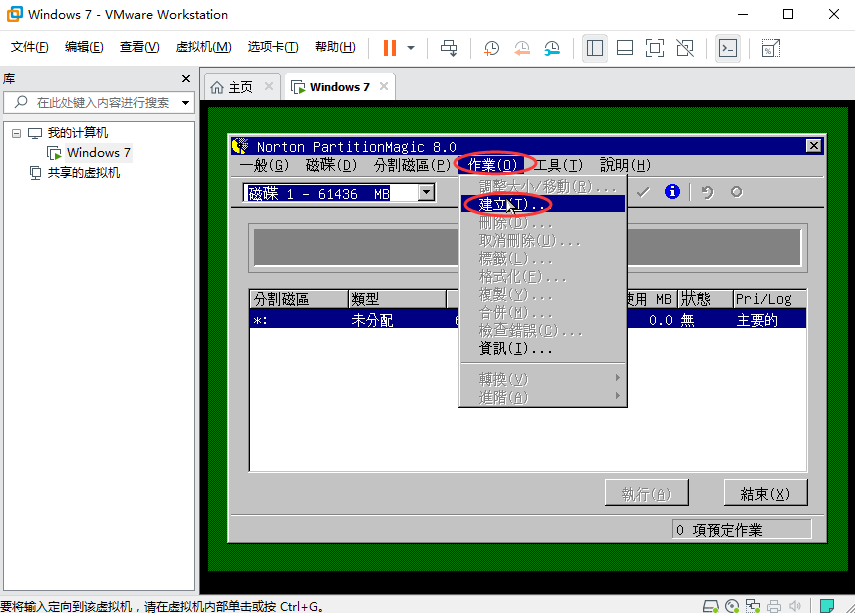Click the 主要的 cell
Image resolution: width=855 pixels, height=613 pixels.
coord(757,320)
